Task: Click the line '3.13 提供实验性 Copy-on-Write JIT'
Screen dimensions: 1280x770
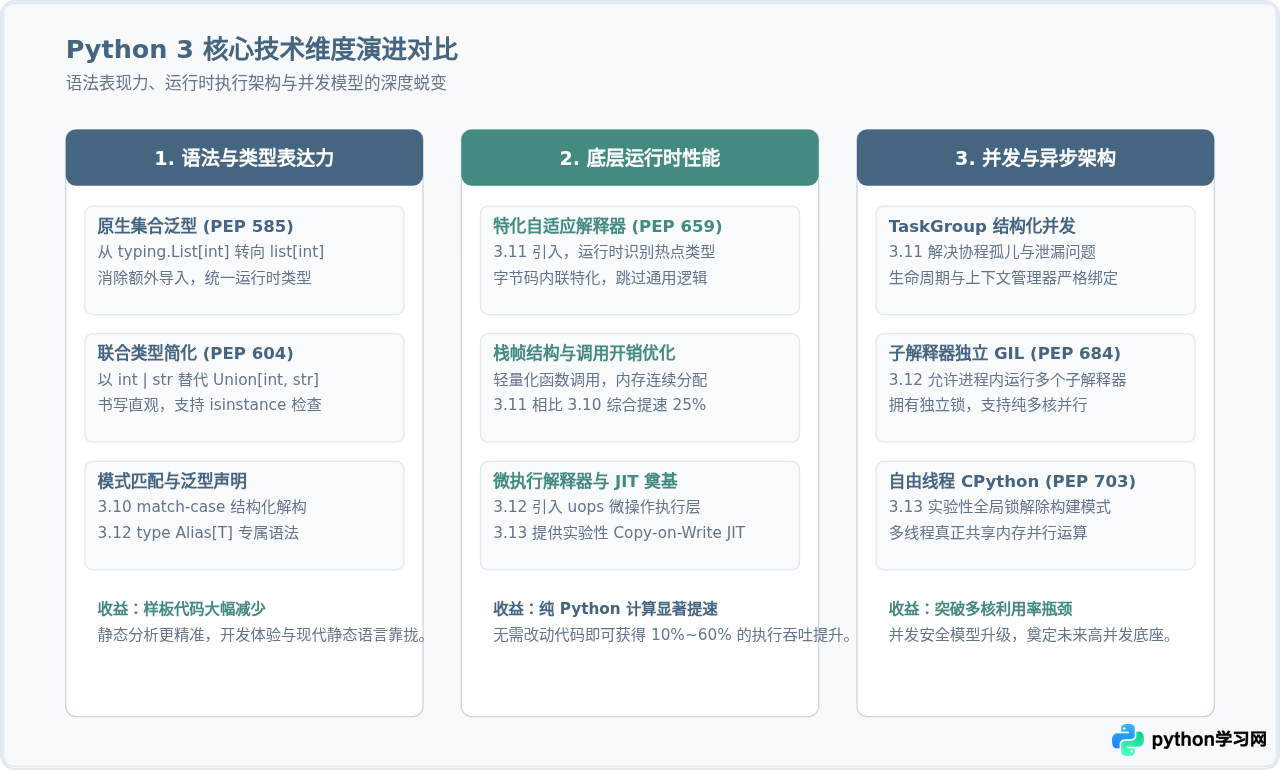Action: pos(619,533)
